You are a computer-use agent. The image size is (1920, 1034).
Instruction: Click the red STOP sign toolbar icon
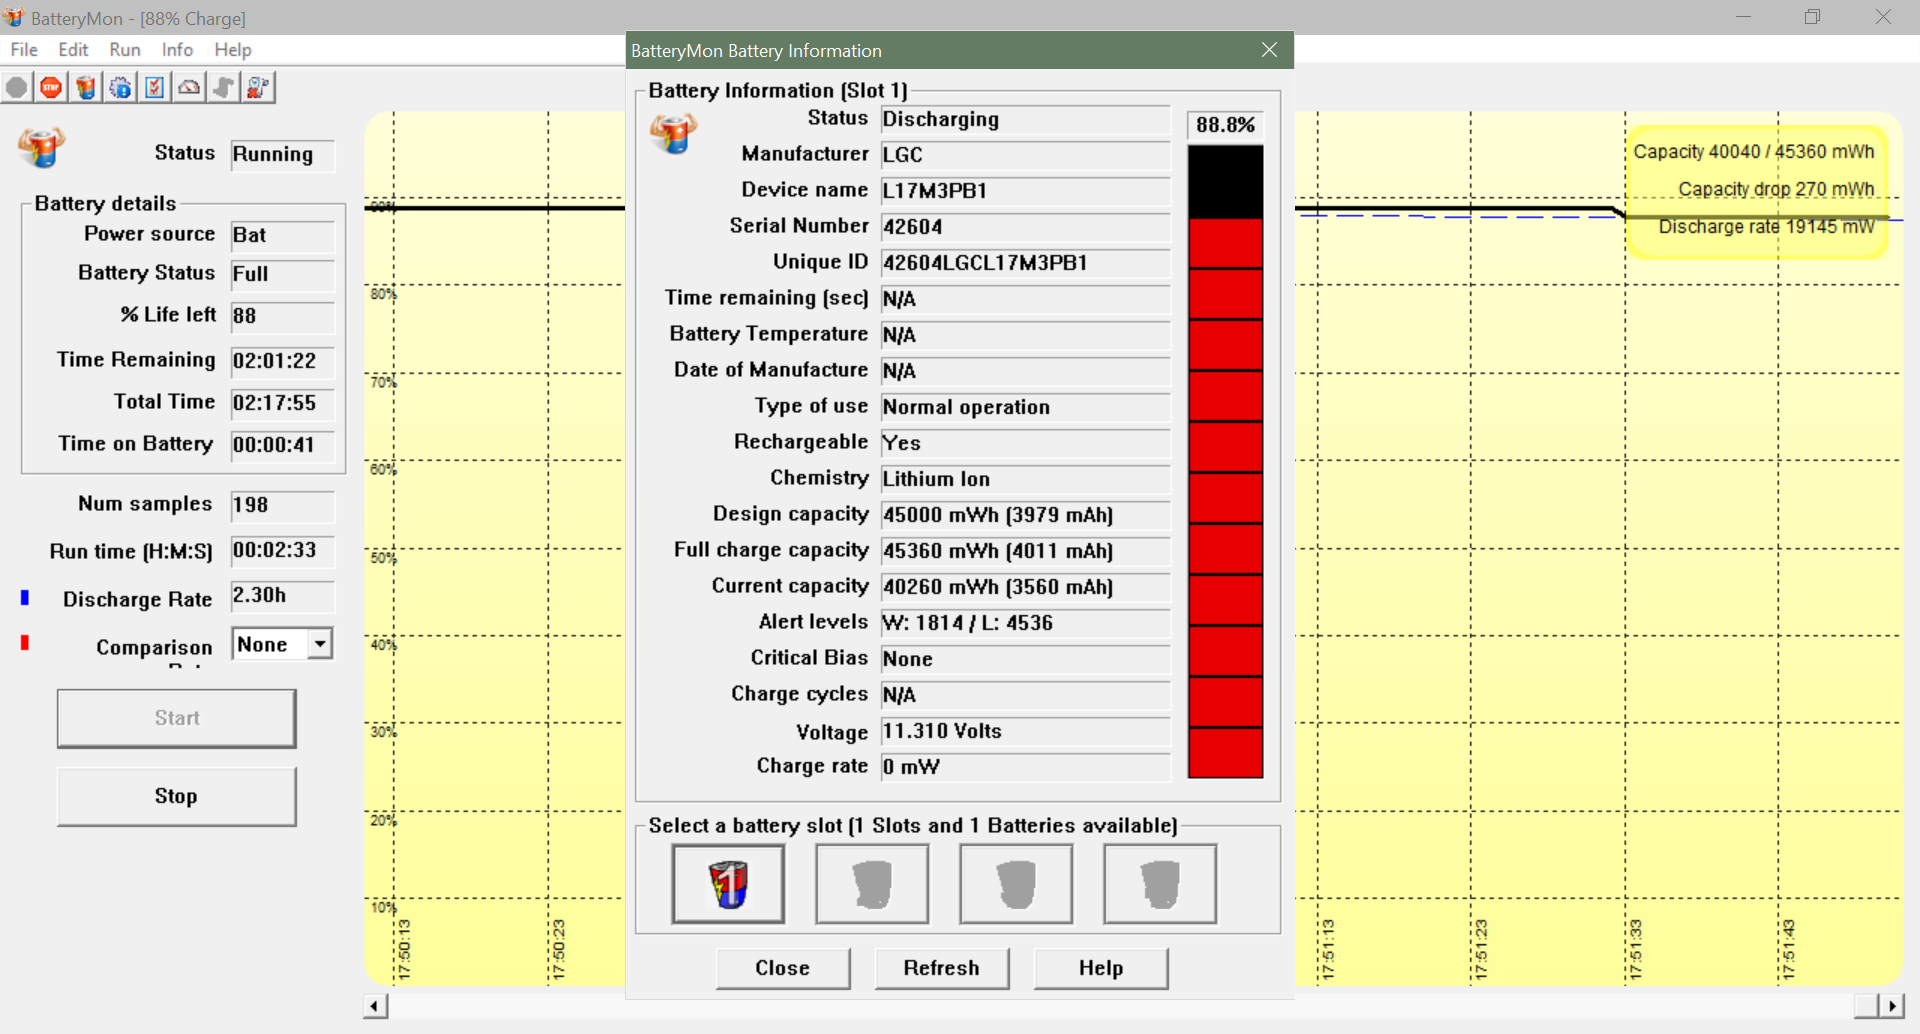click(51, 88)
